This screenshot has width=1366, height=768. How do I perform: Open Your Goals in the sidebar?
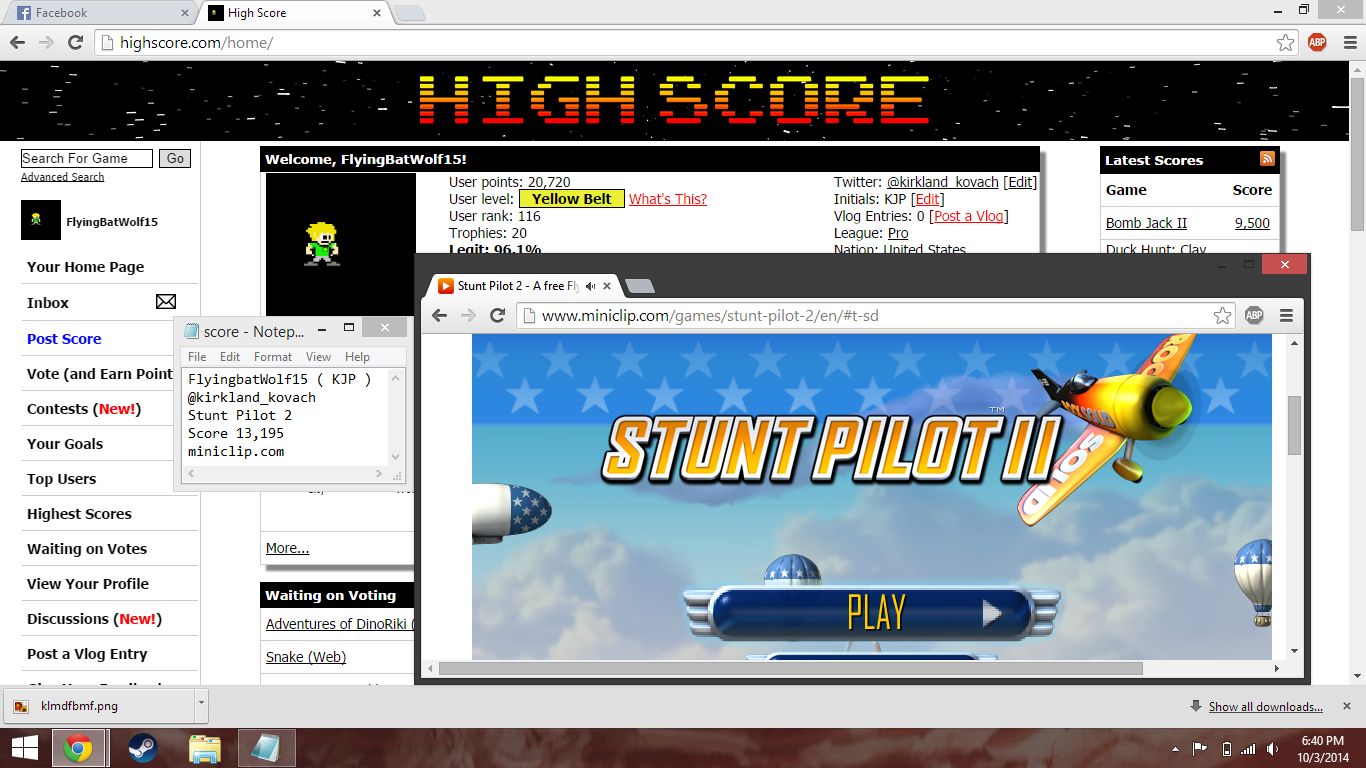tap(65, 444)
